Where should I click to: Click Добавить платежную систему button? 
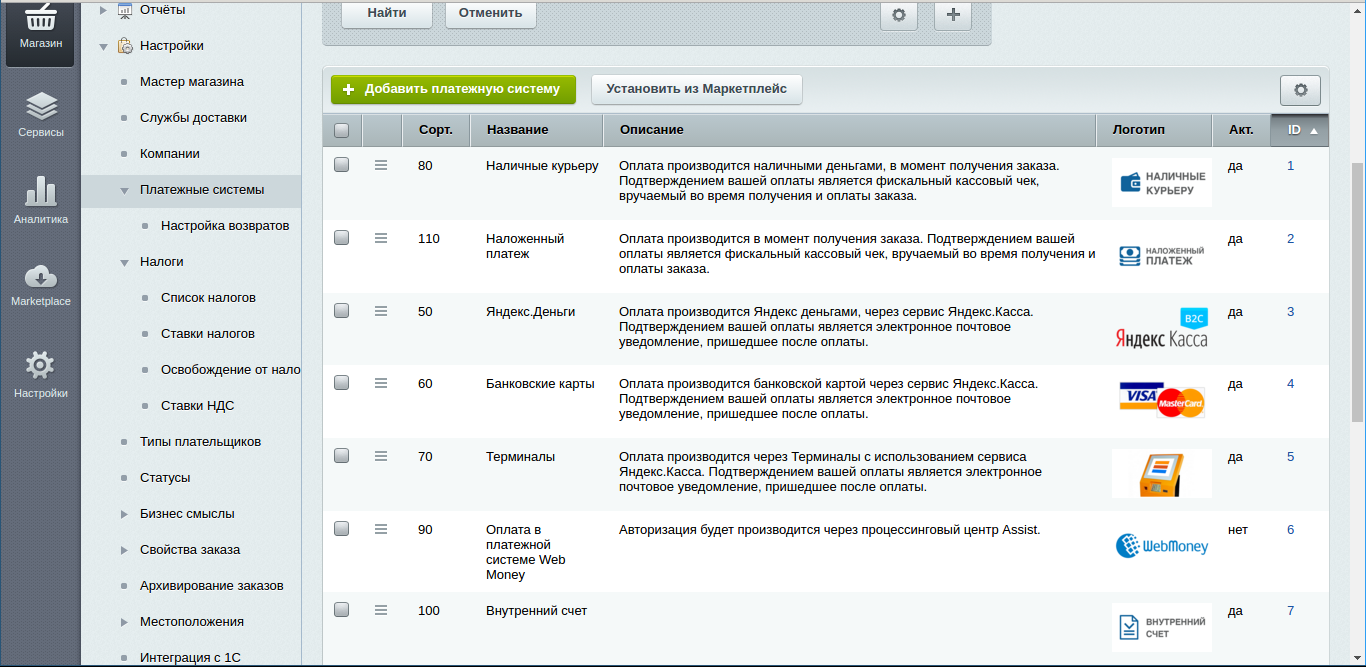[x=453, y=89]
